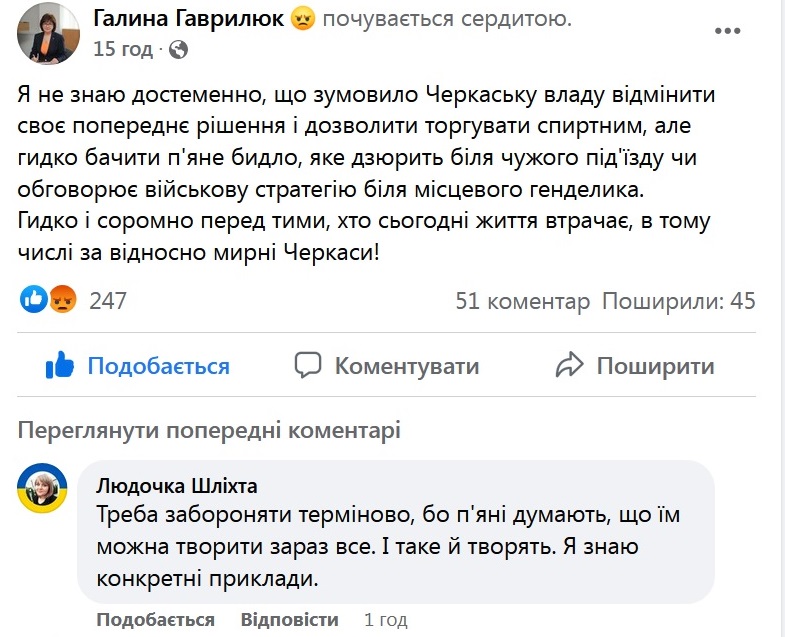
Task: Open Галина Гаврилюк's profile picture
Action: (x=47, y=32)
